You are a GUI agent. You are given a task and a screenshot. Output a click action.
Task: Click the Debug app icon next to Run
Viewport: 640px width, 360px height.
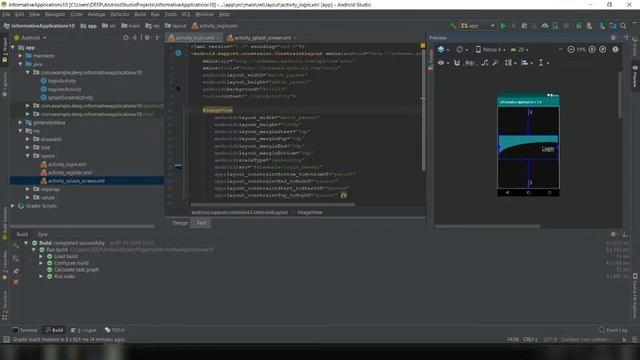tap(524, 26)
